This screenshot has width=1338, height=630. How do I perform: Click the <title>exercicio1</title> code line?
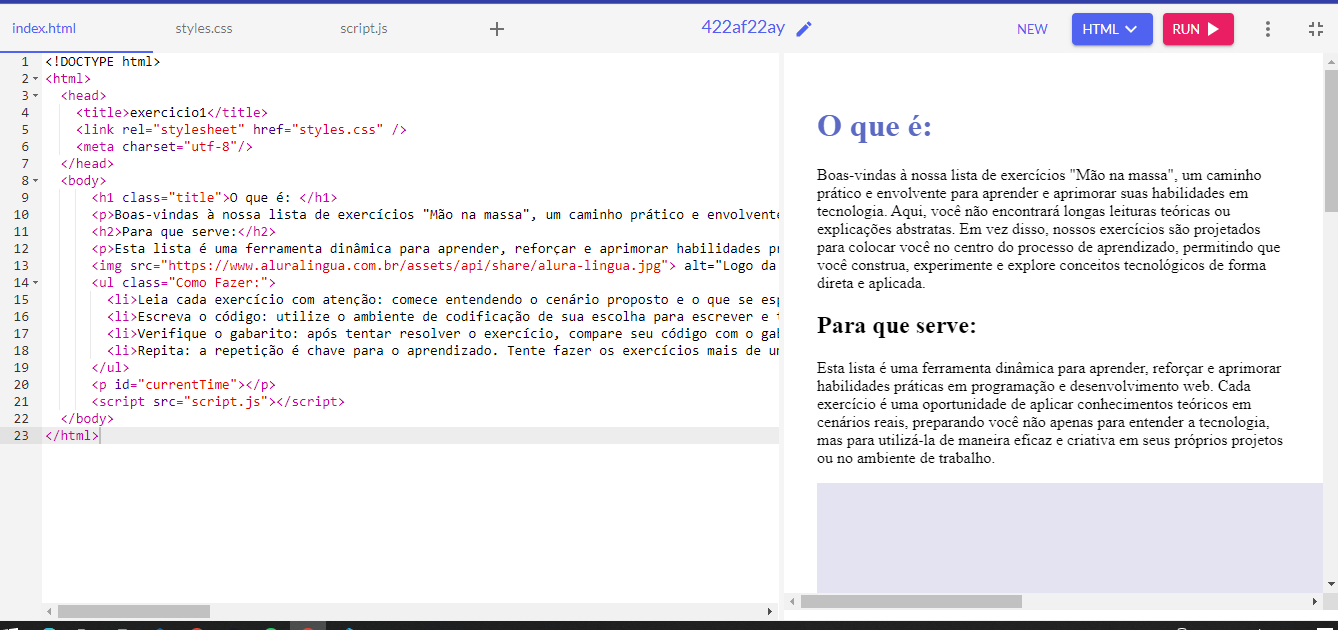[172, 113]
